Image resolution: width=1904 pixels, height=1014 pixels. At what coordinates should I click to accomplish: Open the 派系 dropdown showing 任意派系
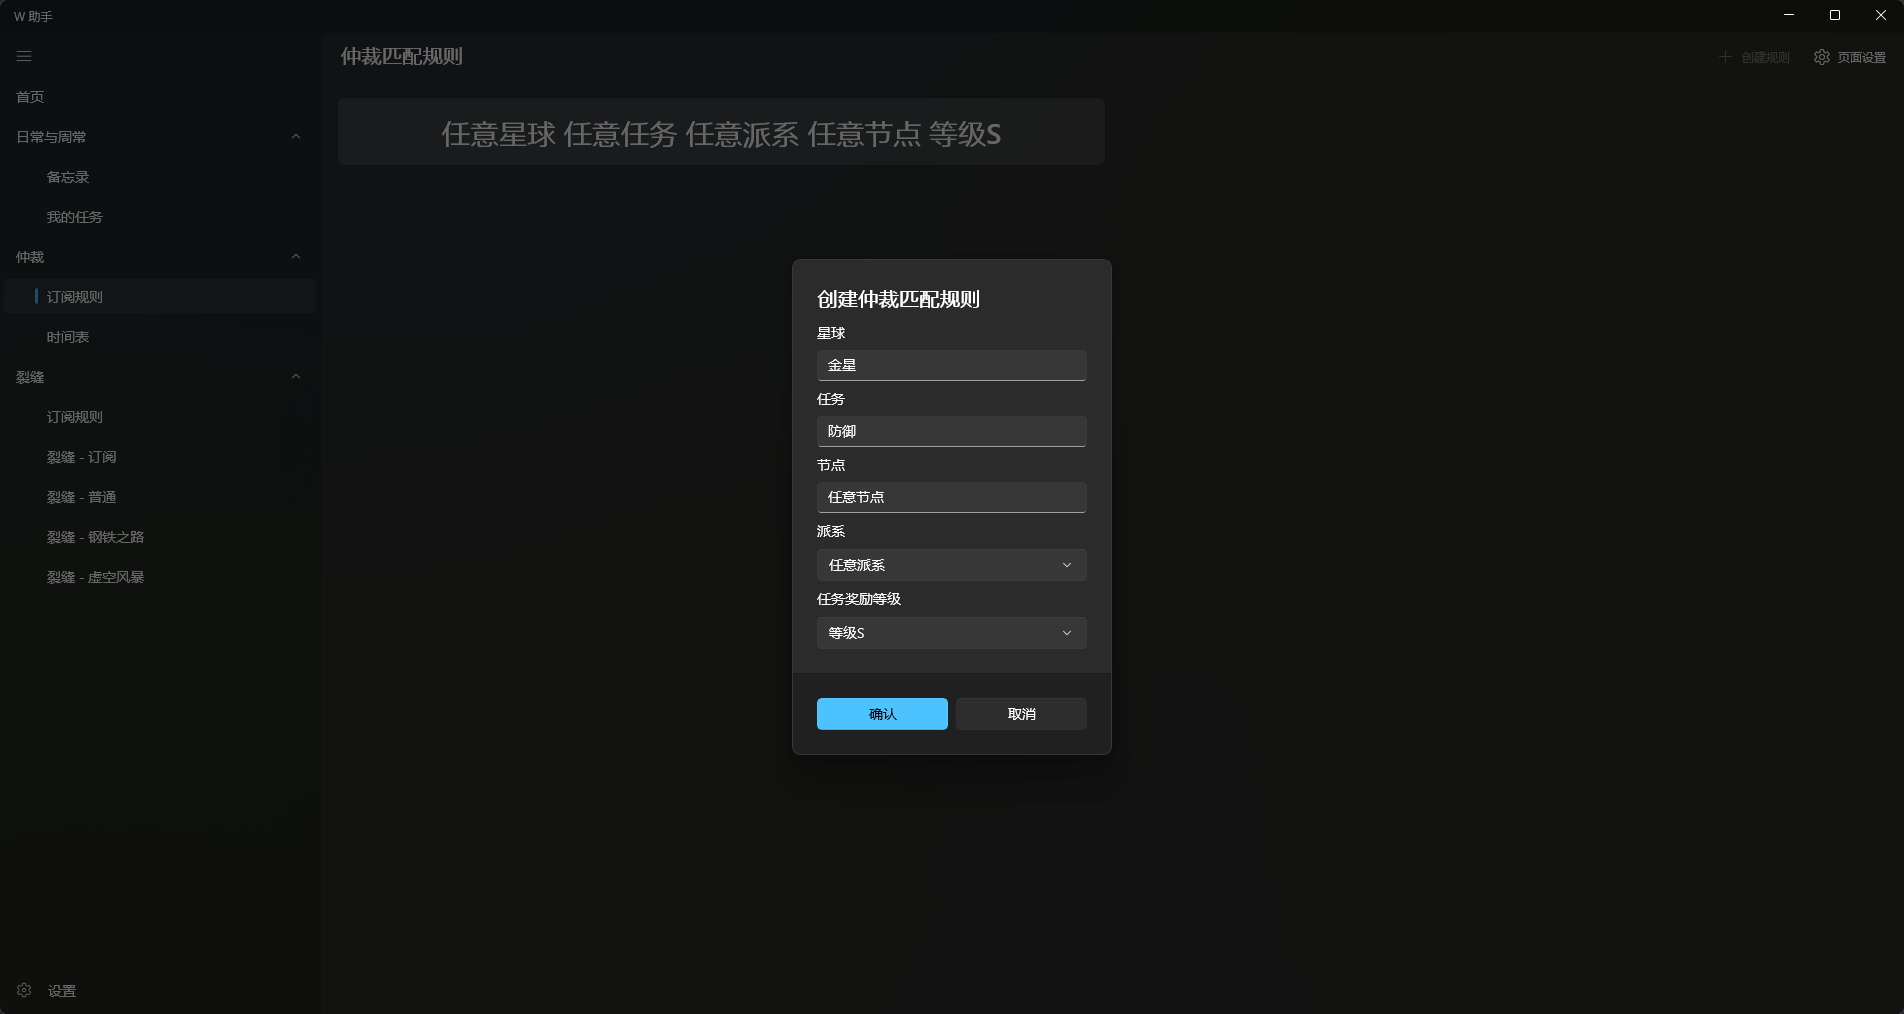tap(951, 565)
